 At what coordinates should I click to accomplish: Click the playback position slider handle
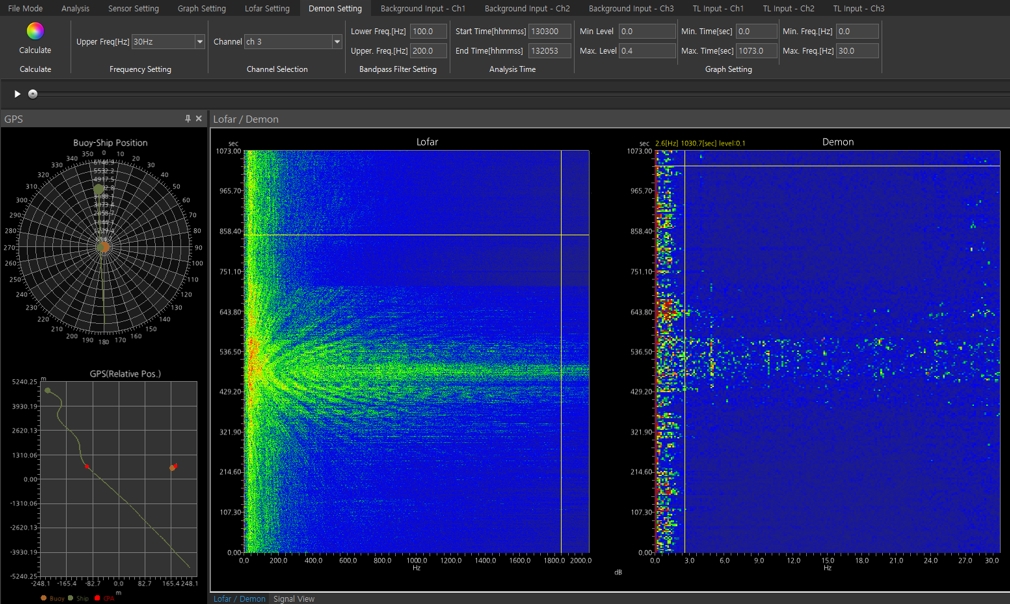coord(33,94)
